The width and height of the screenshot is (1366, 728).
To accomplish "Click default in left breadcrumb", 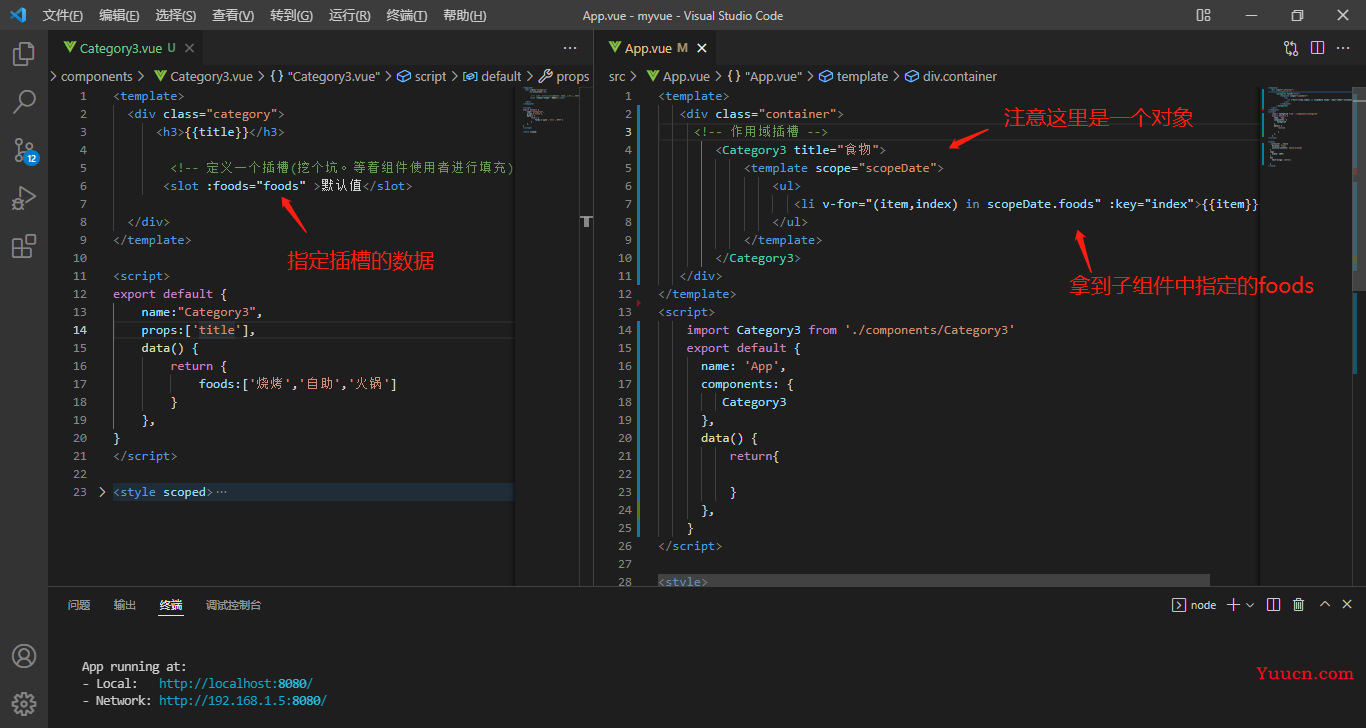I will (x=492, y=76).
